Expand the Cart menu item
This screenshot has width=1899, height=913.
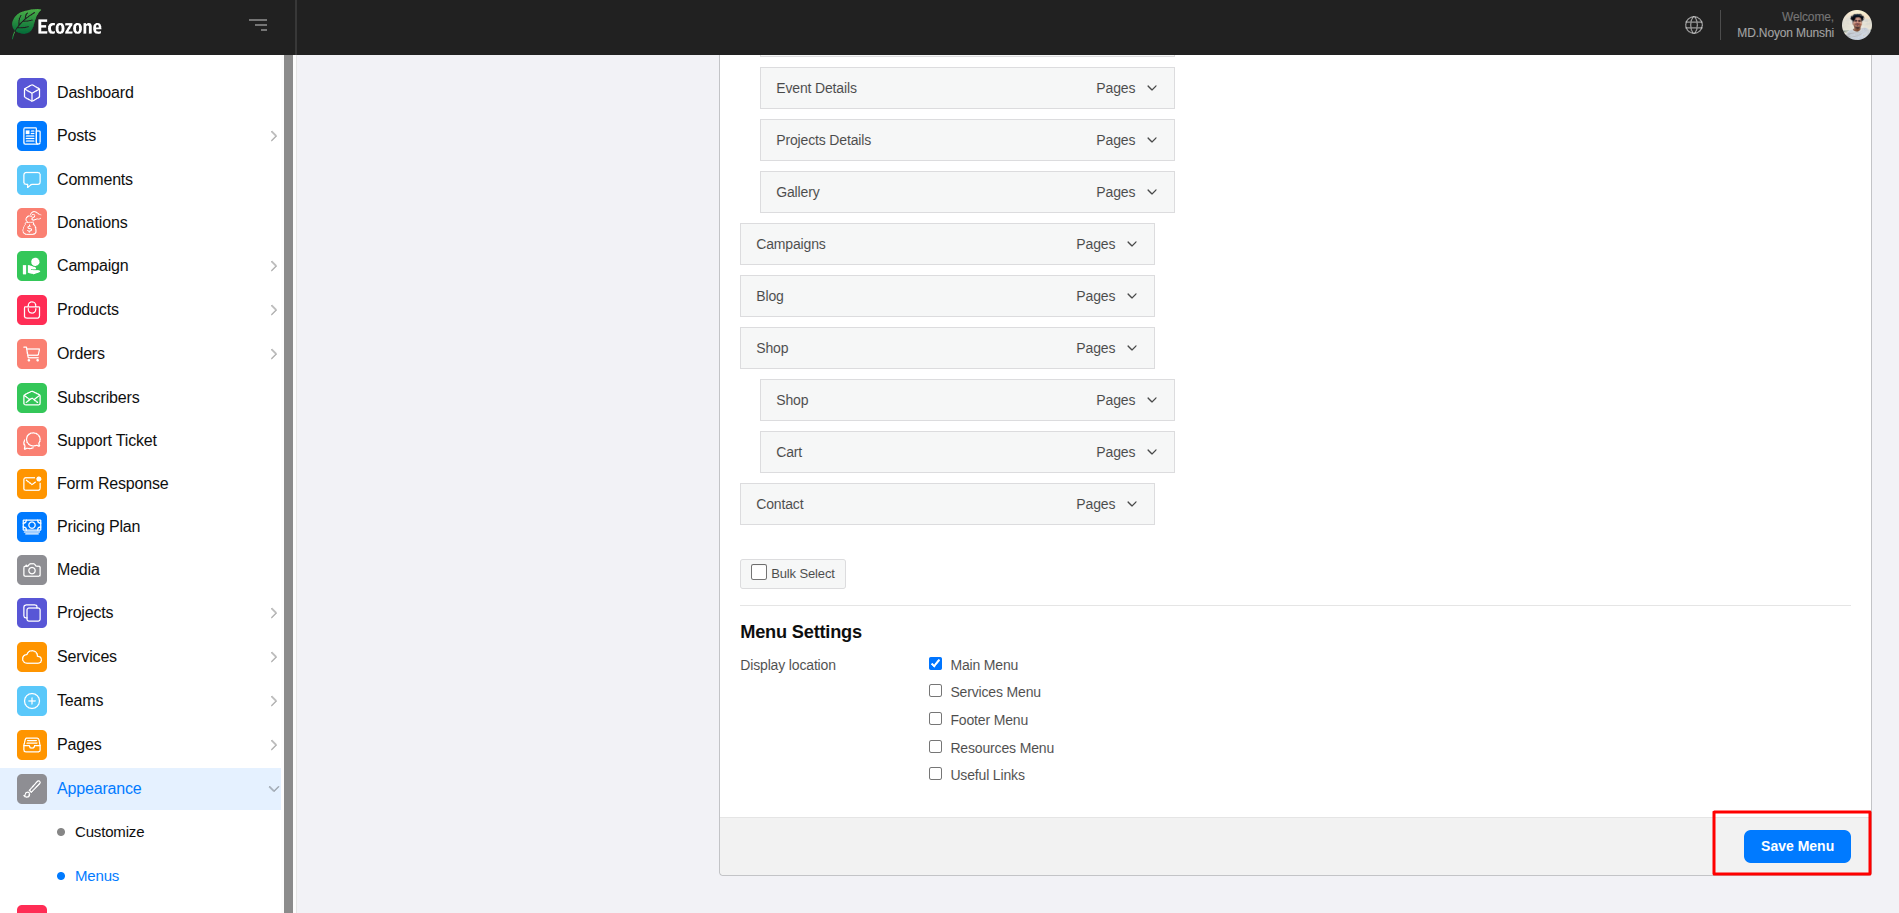[x=1152, y=452]
